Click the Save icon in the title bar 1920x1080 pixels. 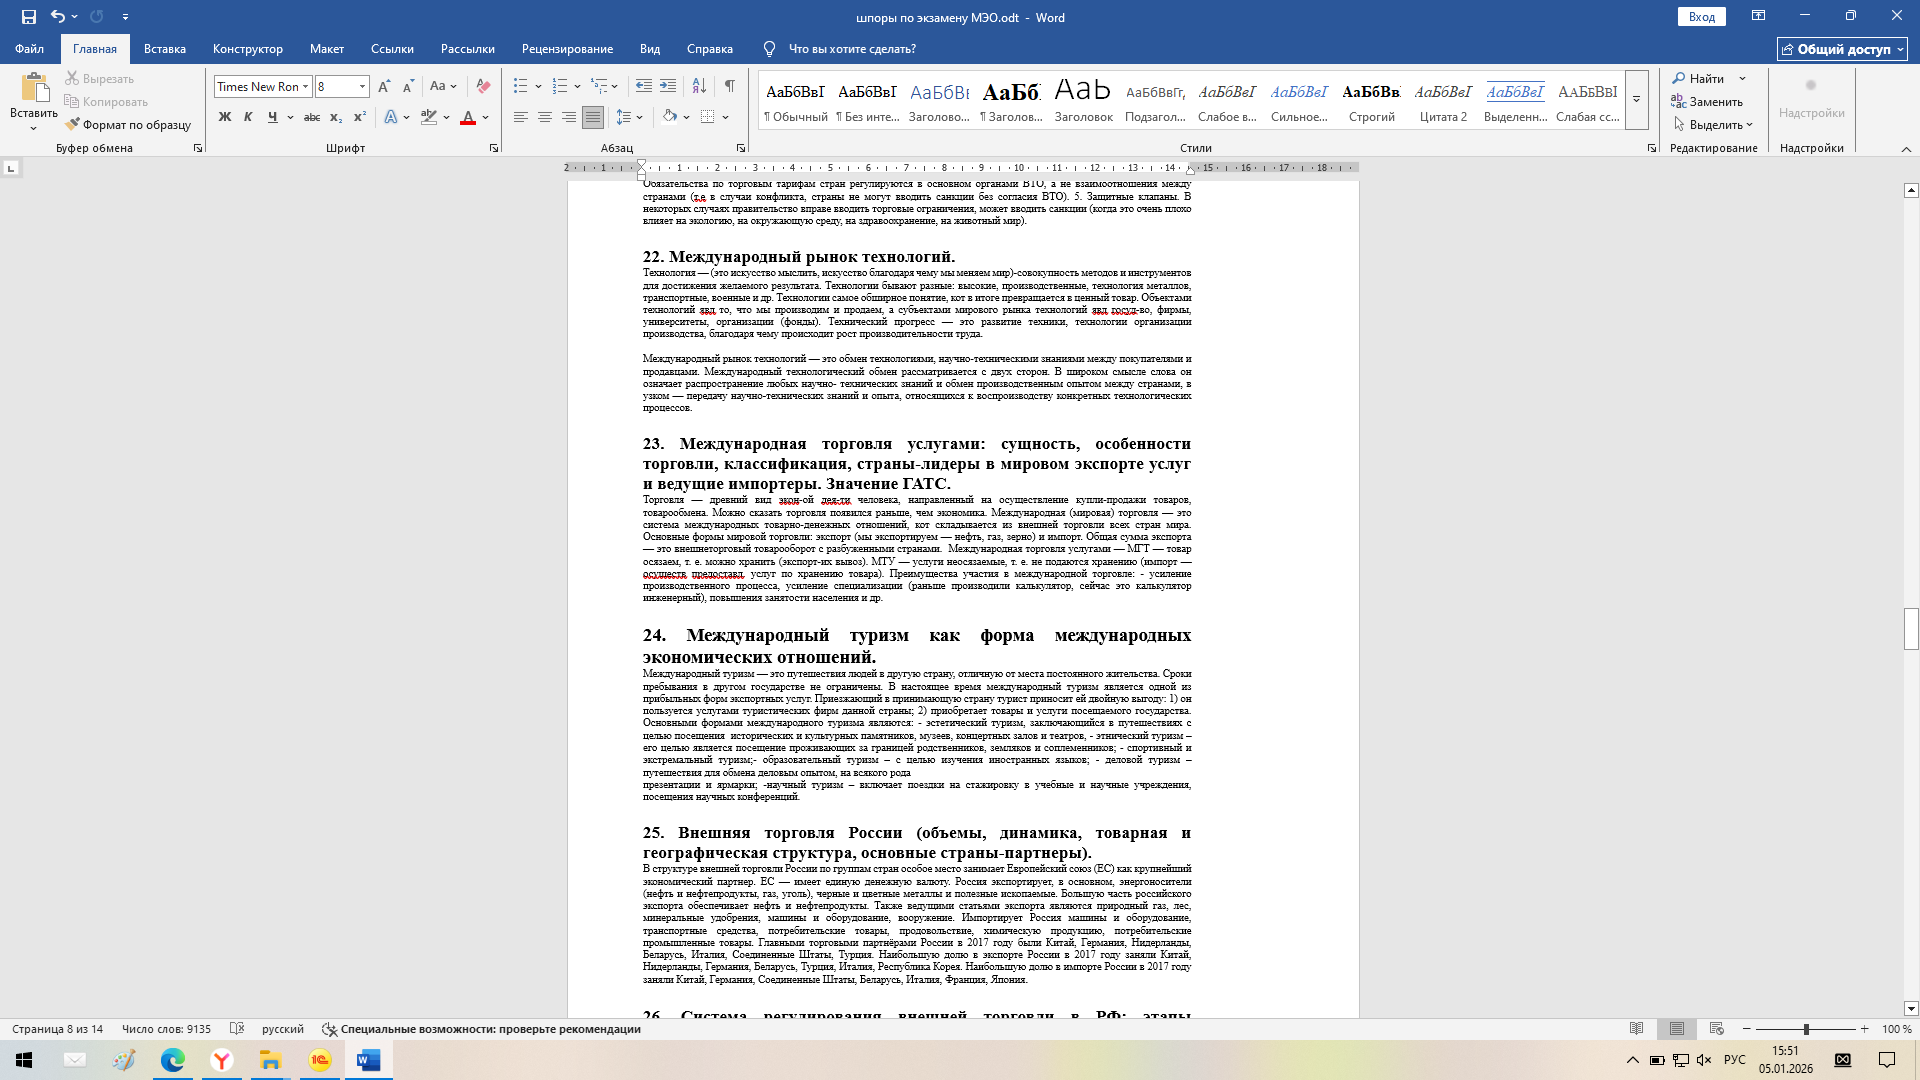pos(29,17)
